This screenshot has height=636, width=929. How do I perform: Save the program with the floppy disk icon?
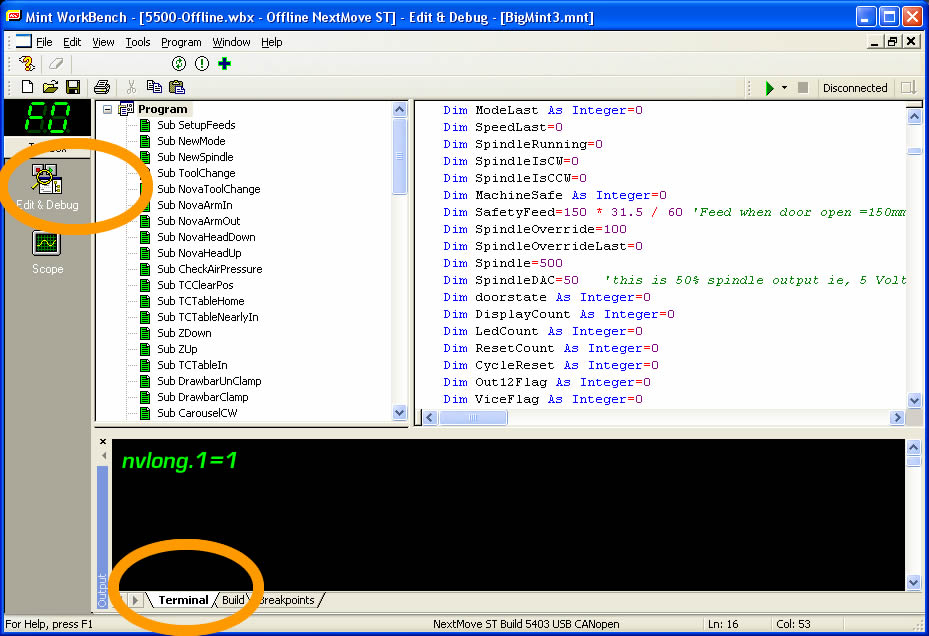tap(73, 87)
